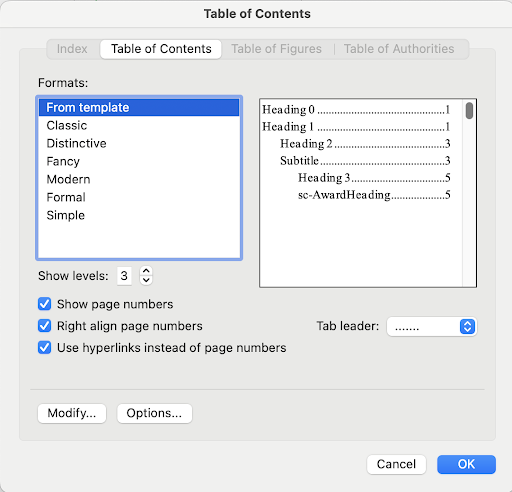Decrease Show levels with the down stepper arrow
The width and height of the screenshot is (512, 492).
click(146, 280)
